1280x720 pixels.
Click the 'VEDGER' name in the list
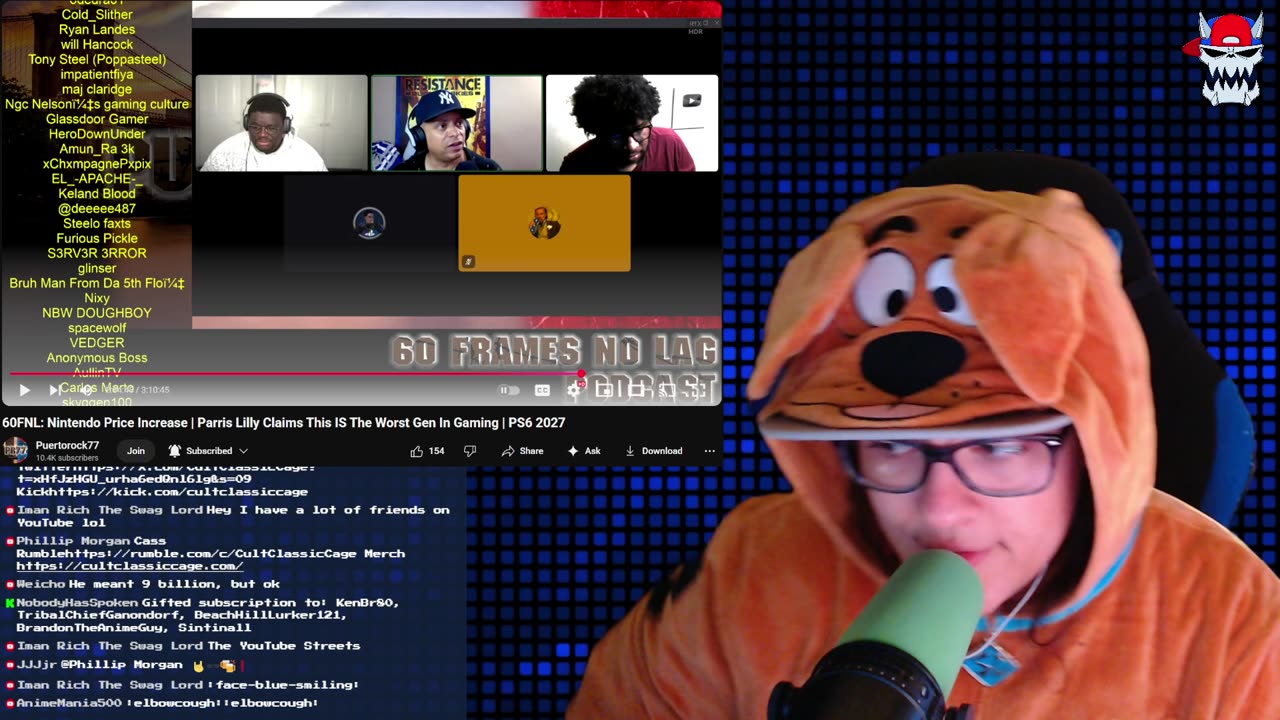click(97, 343)
